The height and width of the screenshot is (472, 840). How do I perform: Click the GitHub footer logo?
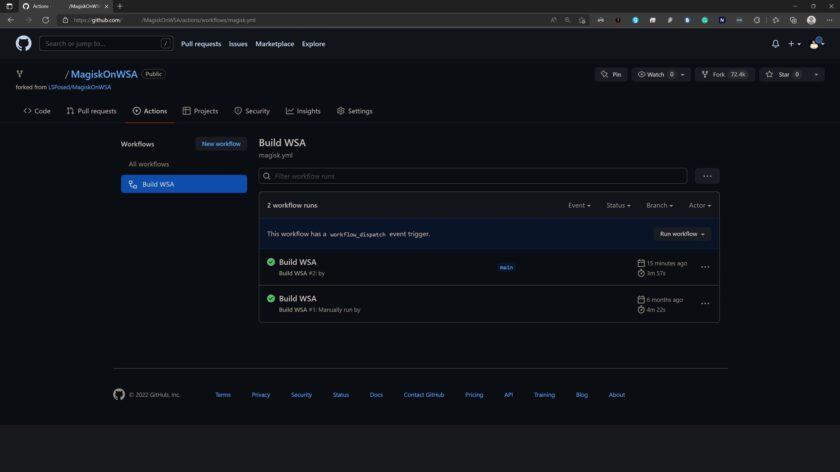(x=119, y=395)
